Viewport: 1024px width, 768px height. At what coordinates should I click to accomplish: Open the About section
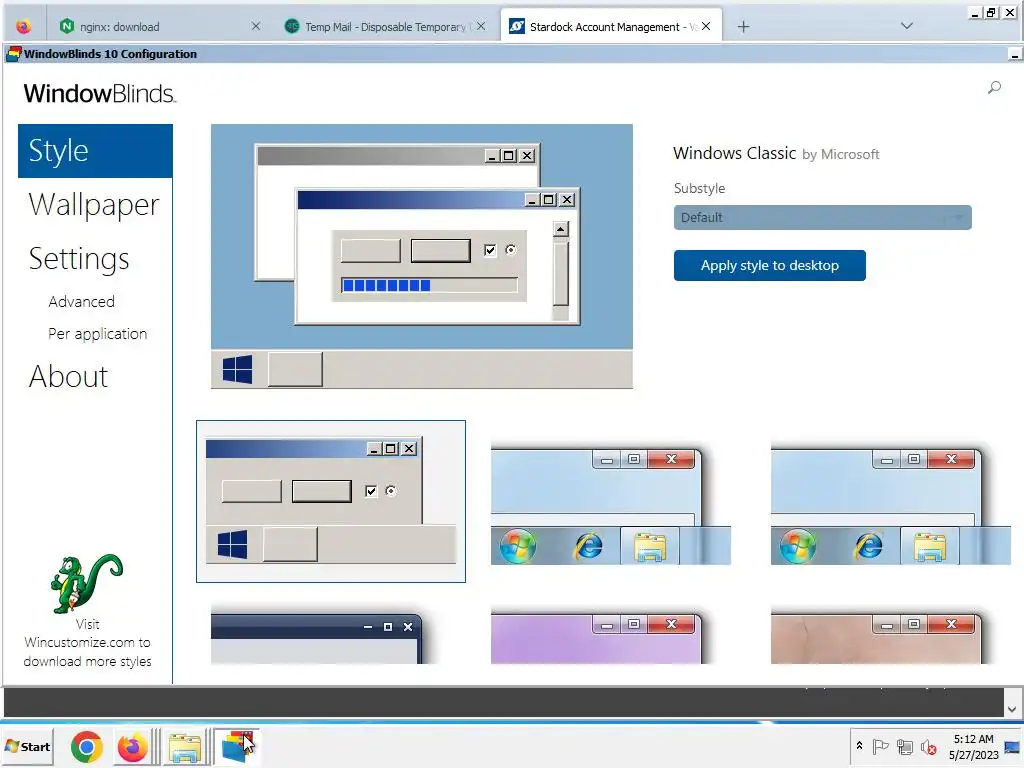tap(69, 377)
